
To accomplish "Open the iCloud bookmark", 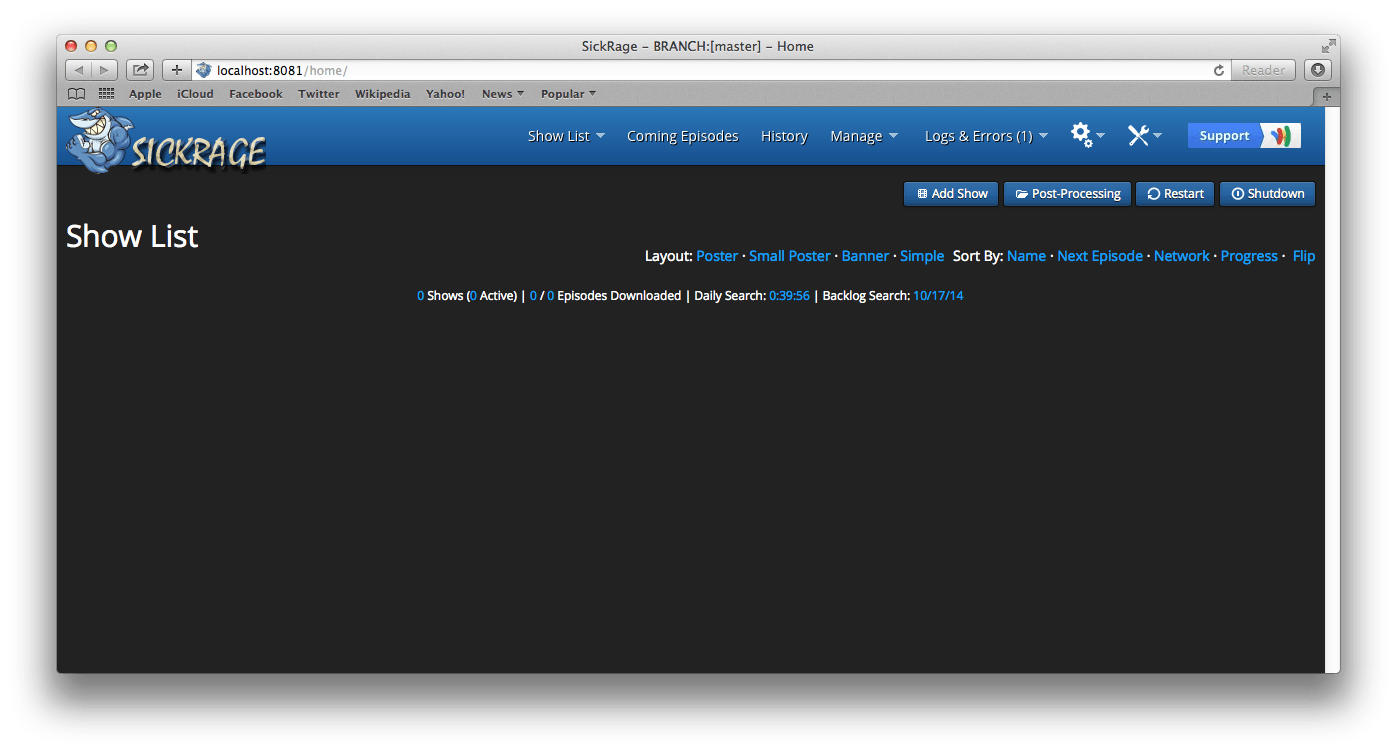I will click(x=195, y=94).
